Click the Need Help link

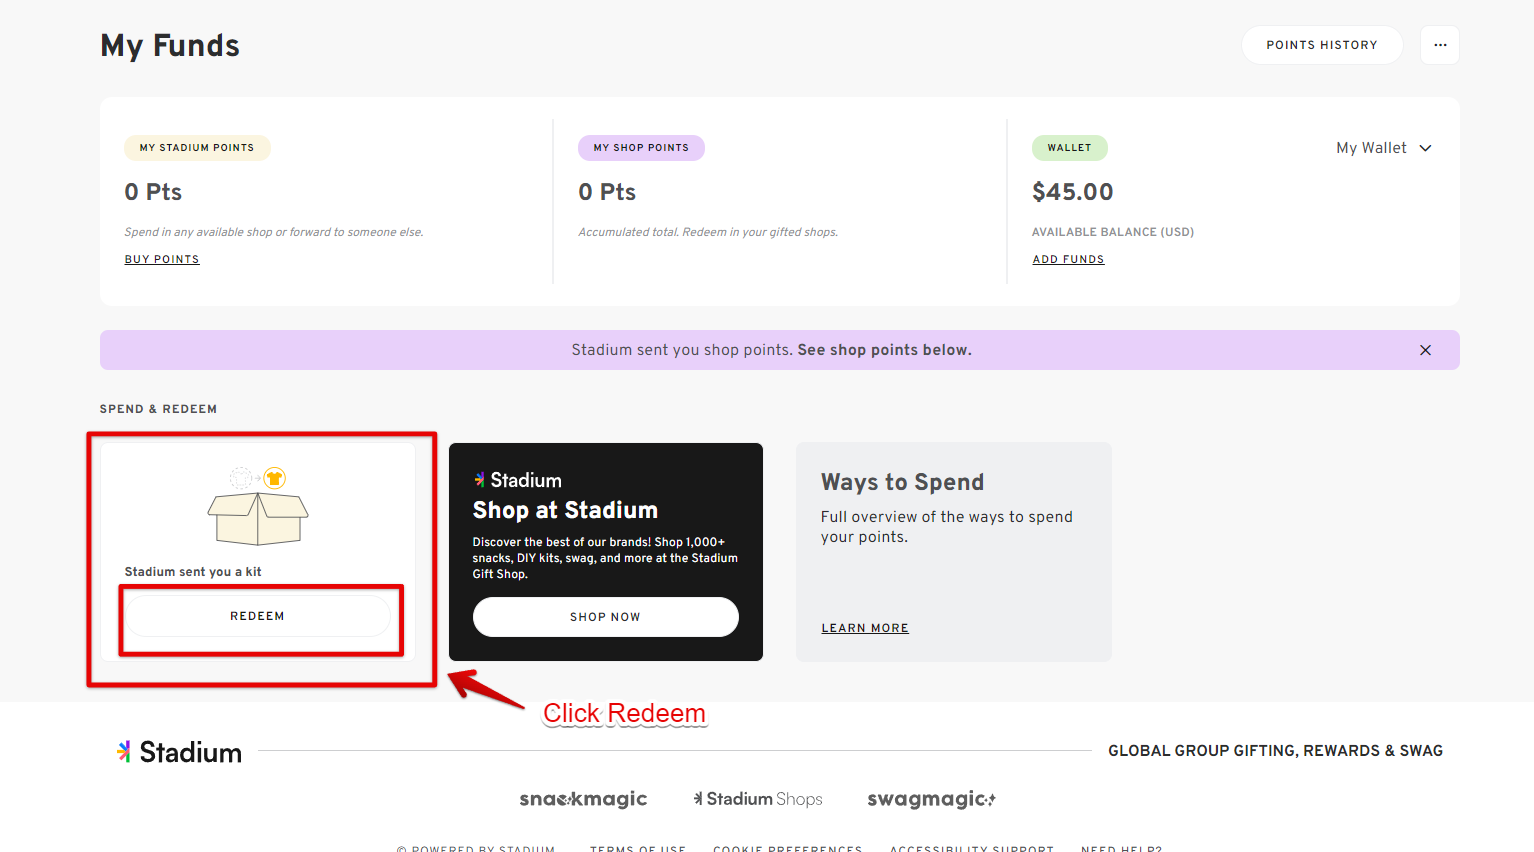tap(1121, 848)
